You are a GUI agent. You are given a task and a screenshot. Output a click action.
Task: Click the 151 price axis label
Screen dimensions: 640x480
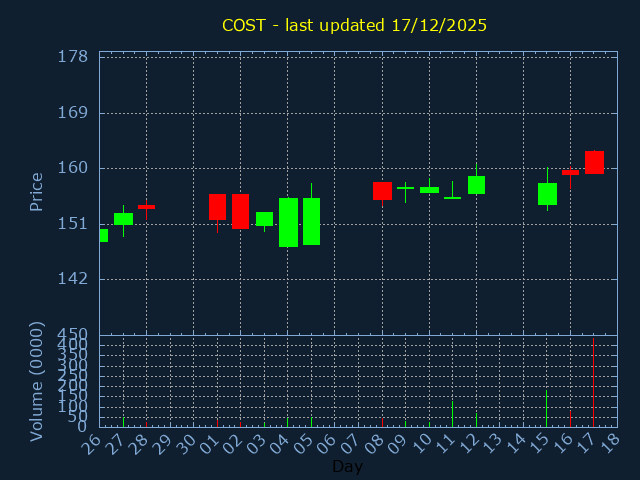(x=73, y=224)
